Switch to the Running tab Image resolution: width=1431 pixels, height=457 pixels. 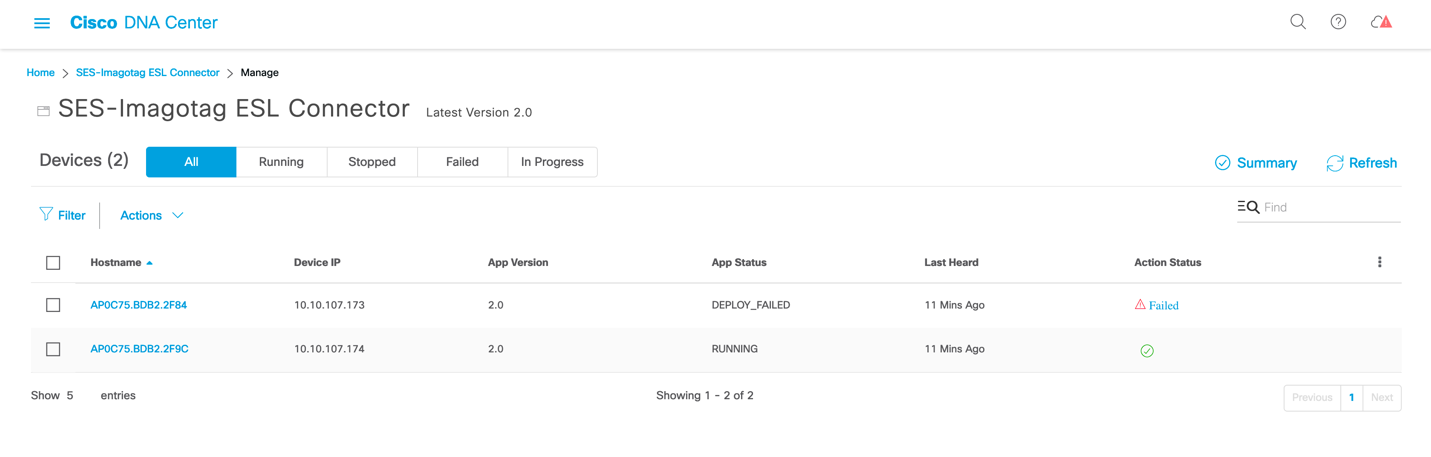click(x=281, y=162)
